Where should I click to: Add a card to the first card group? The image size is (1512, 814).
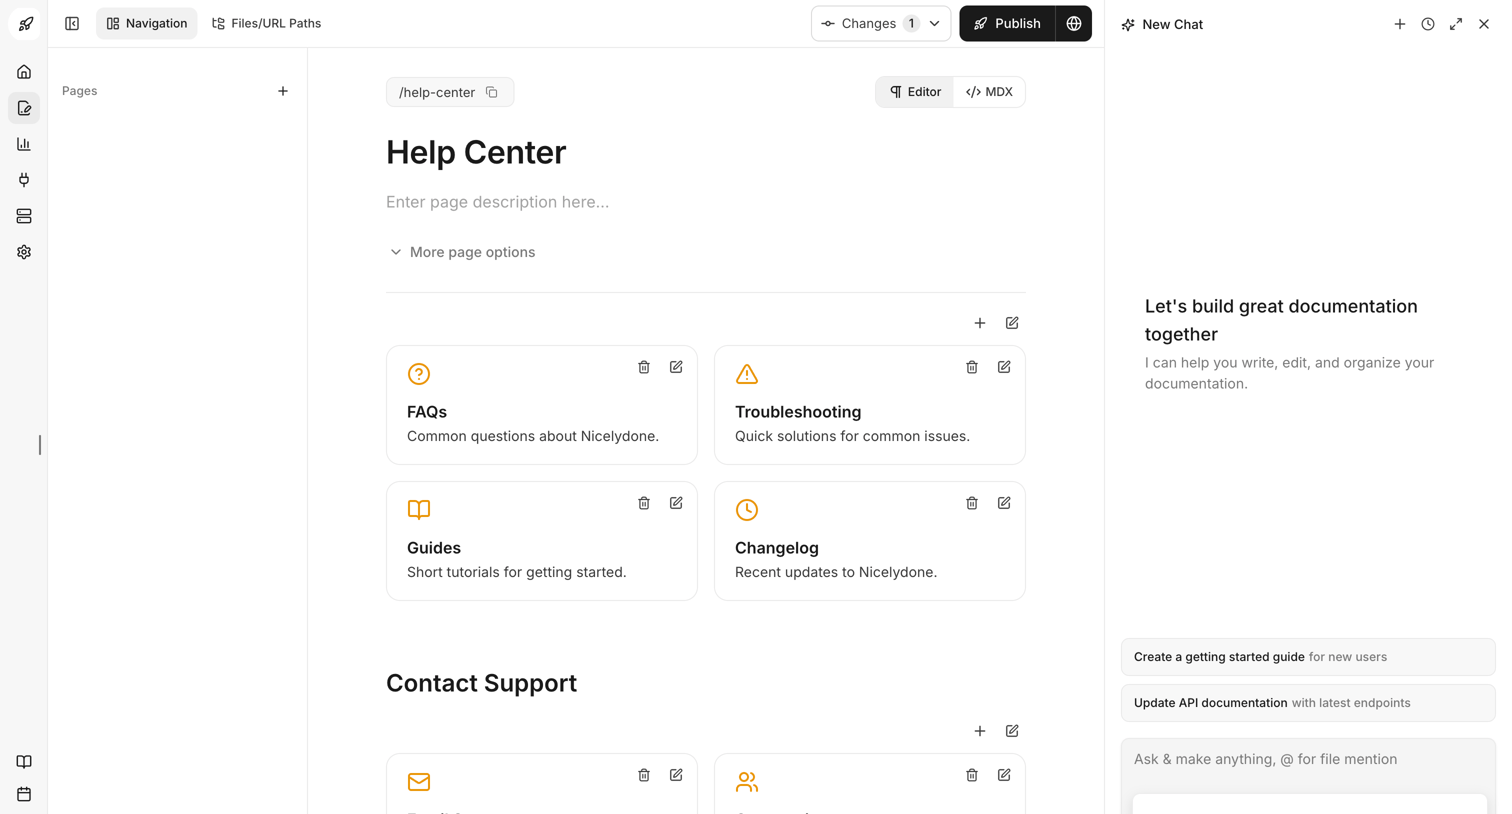pos(980,323)
